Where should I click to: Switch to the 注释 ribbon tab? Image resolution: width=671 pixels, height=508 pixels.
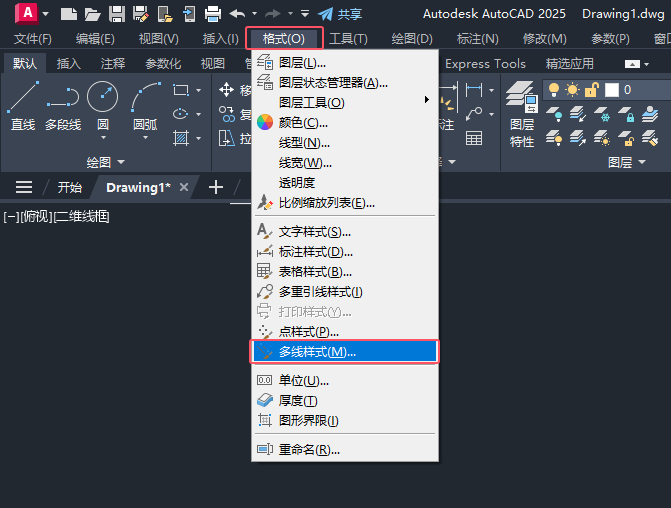pyautogui.click(x=113, y=63)
